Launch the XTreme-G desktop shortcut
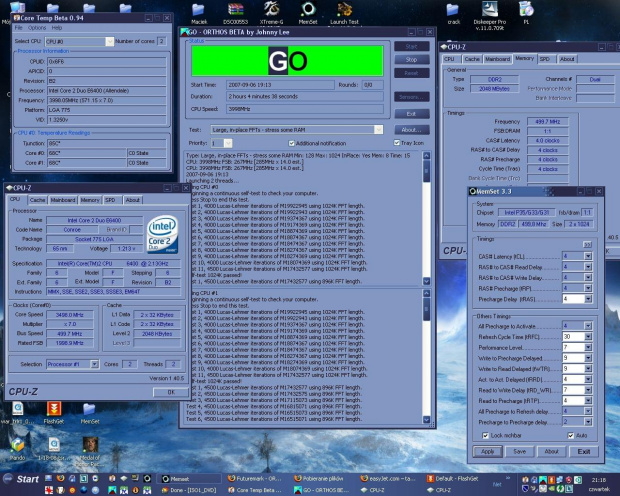620x496 pixels. click(x=271, y=13)
